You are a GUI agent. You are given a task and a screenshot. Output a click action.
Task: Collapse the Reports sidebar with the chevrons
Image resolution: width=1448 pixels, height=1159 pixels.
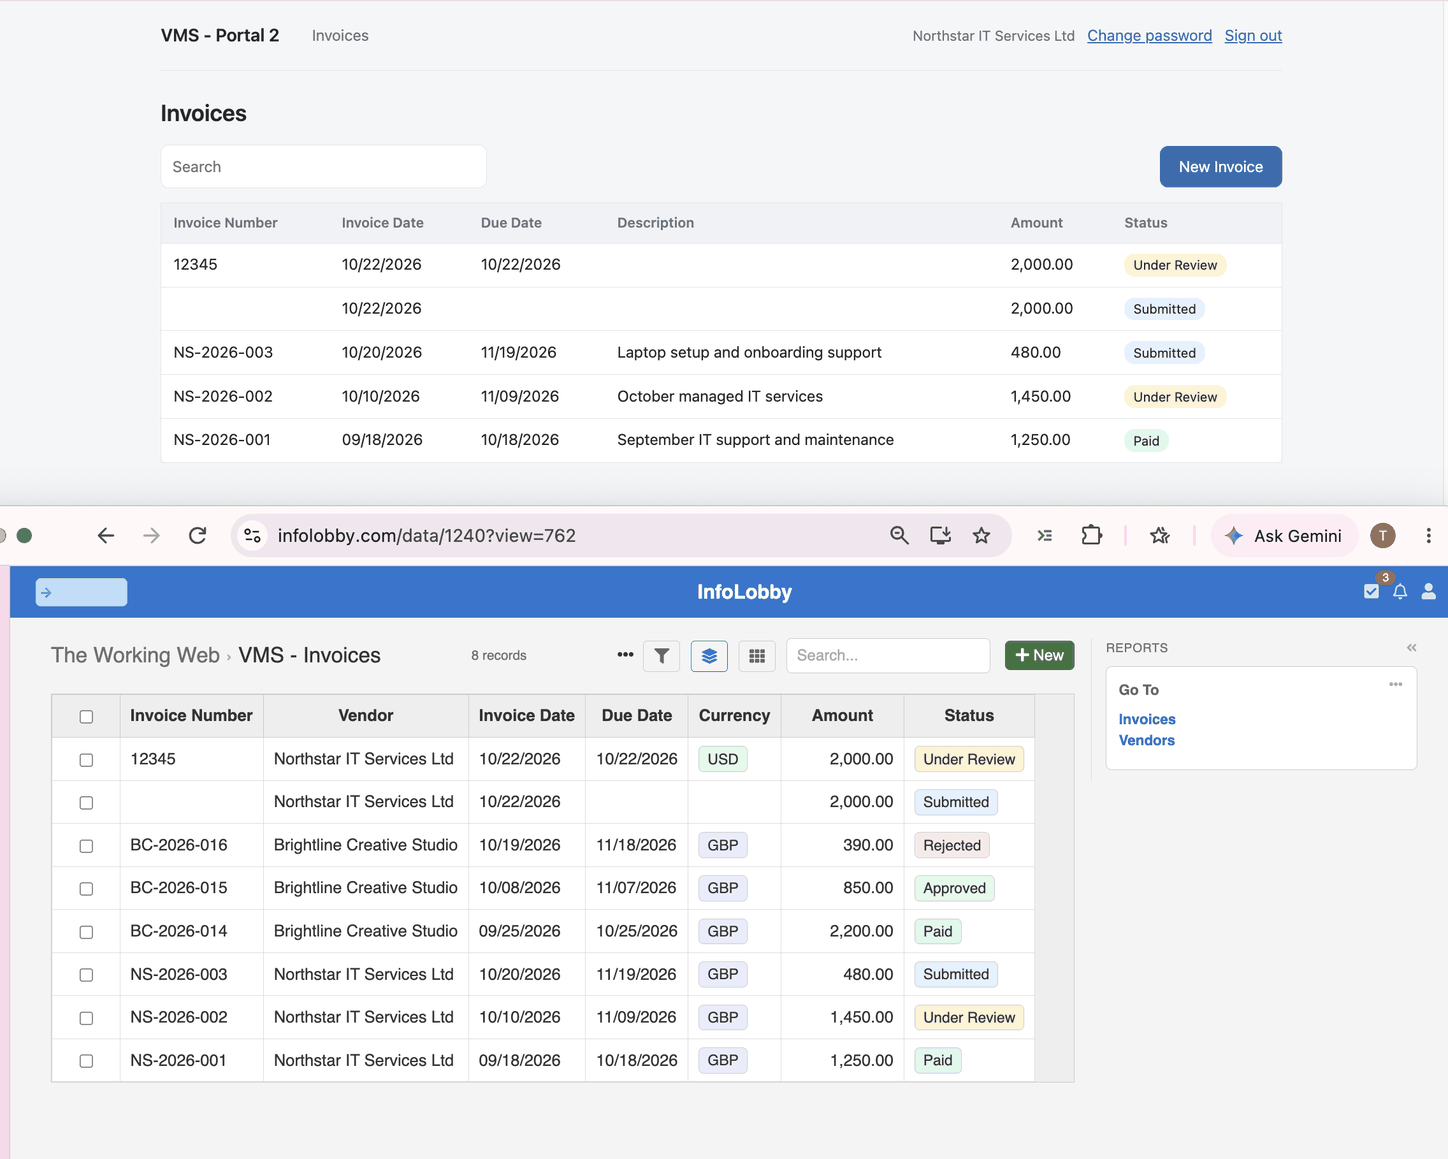(1411, 648)
